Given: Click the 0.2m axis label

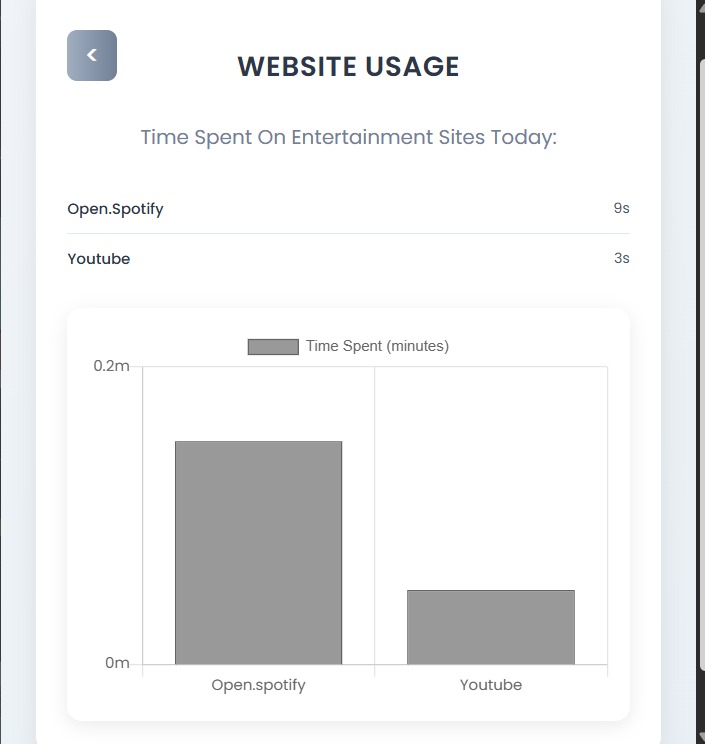Looking at the screenshot, I should tap(111, 366).
